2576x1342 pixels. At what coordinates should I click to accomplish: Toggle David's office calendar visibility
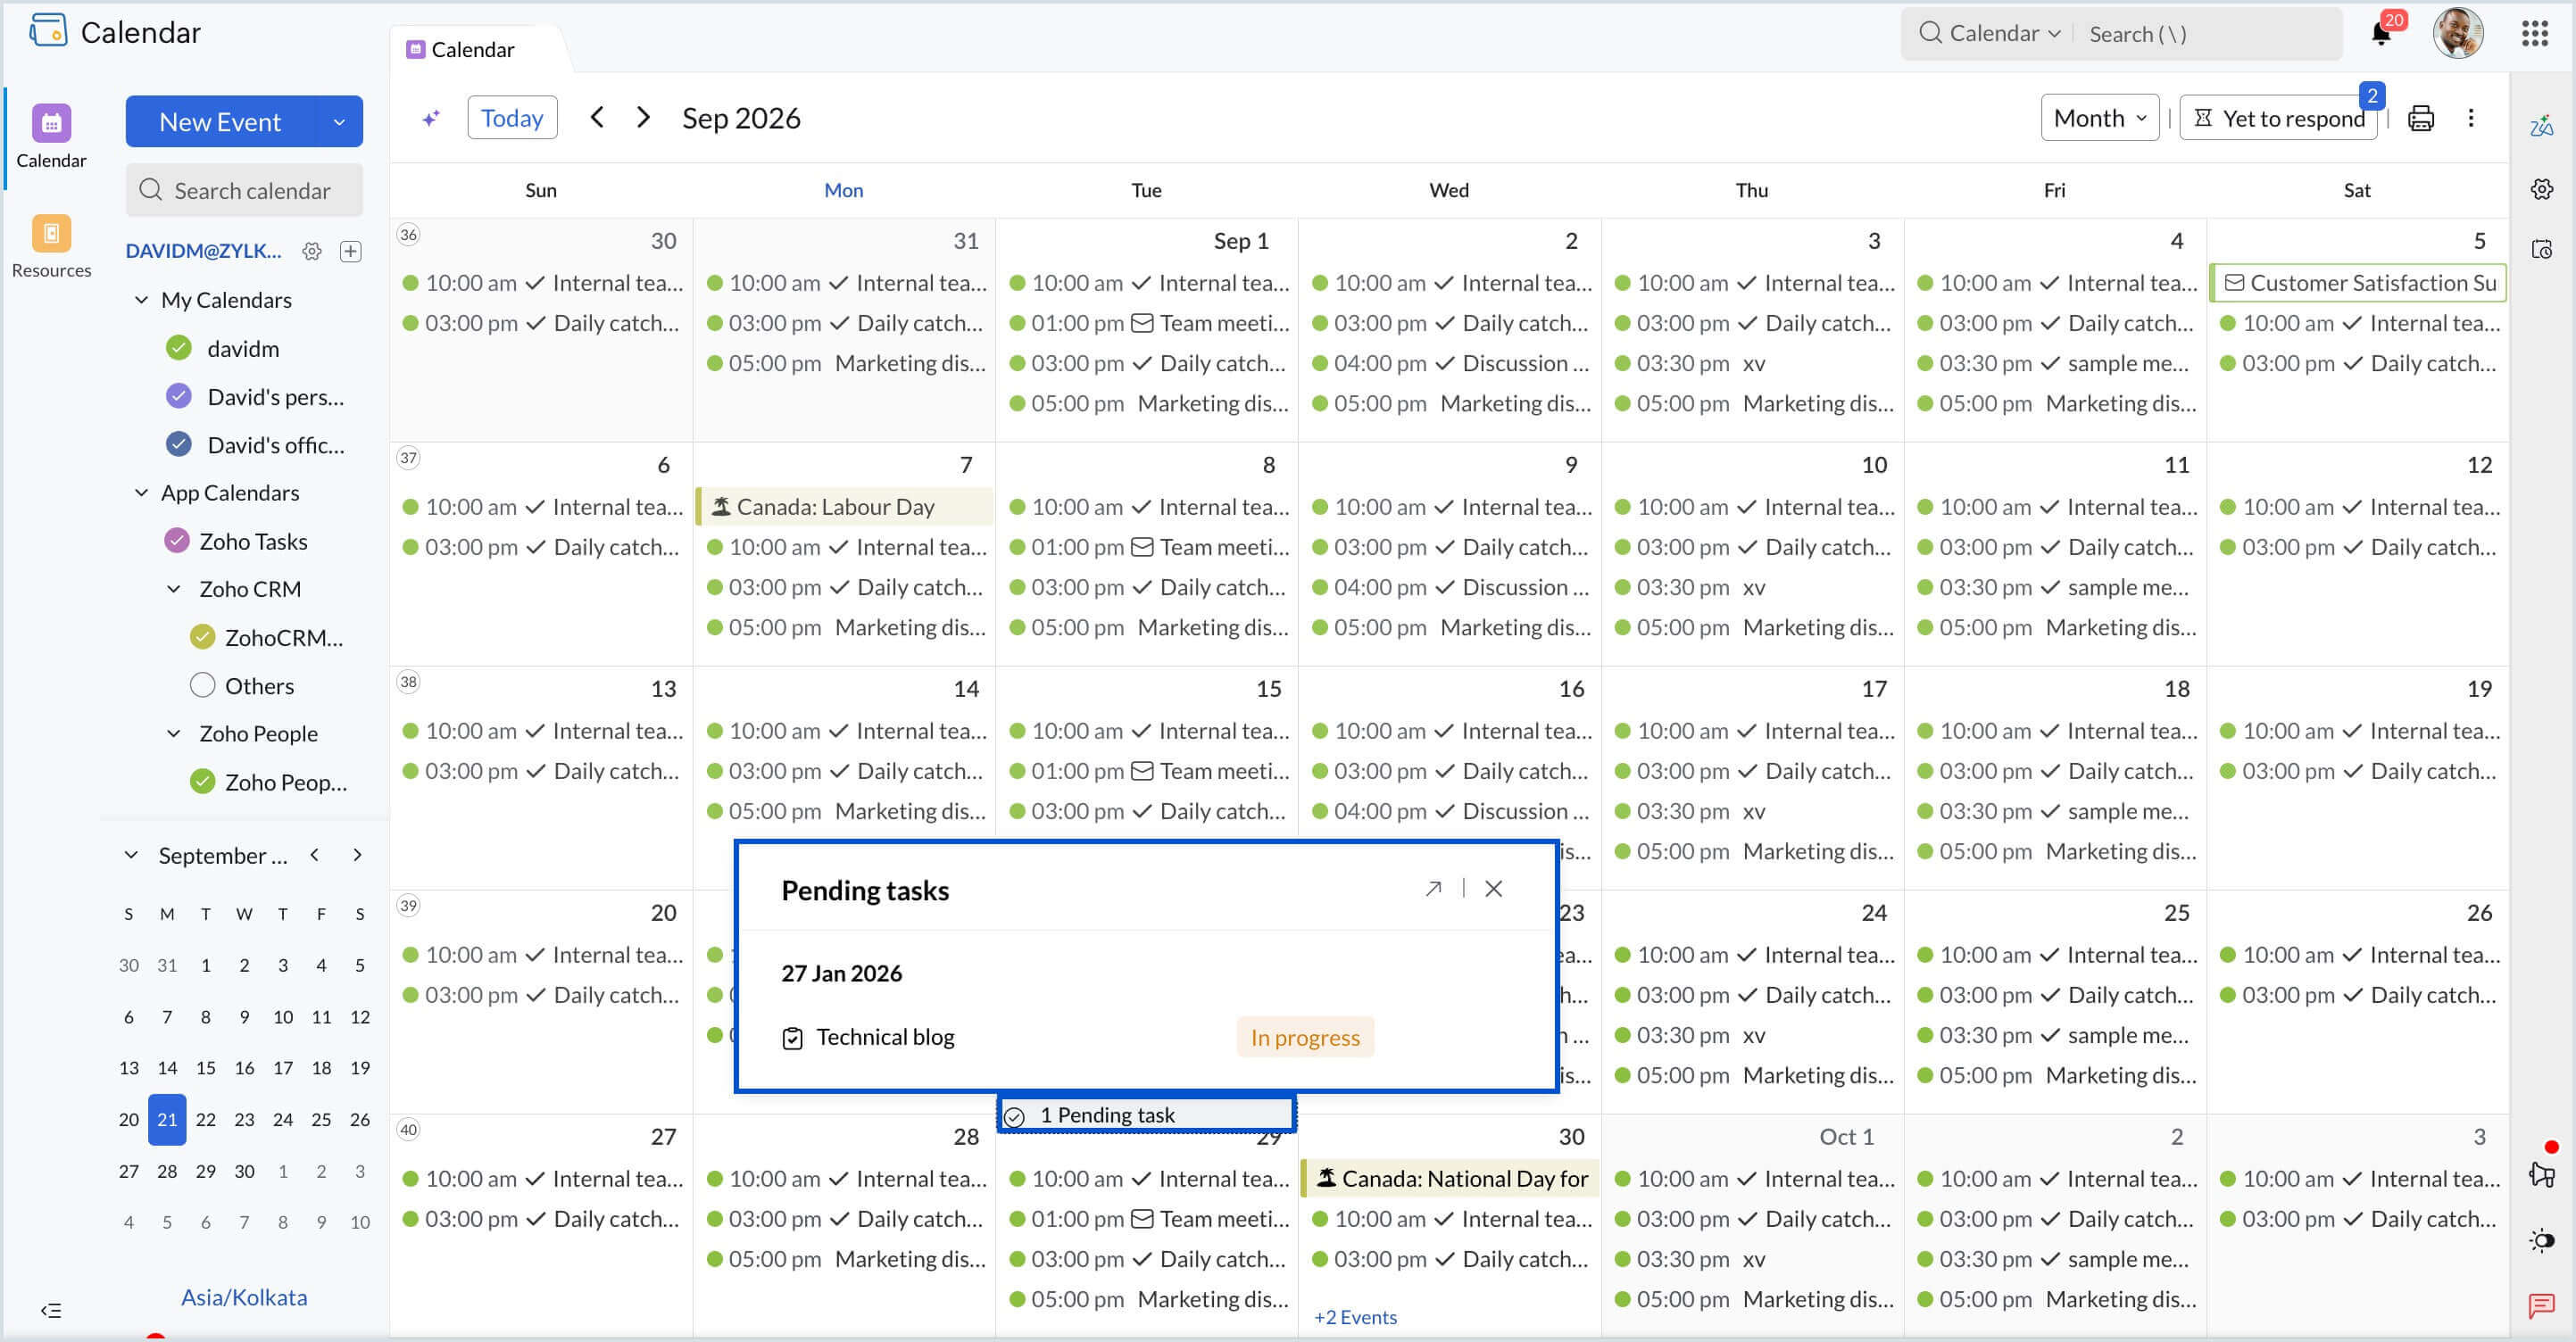(178, 445)
